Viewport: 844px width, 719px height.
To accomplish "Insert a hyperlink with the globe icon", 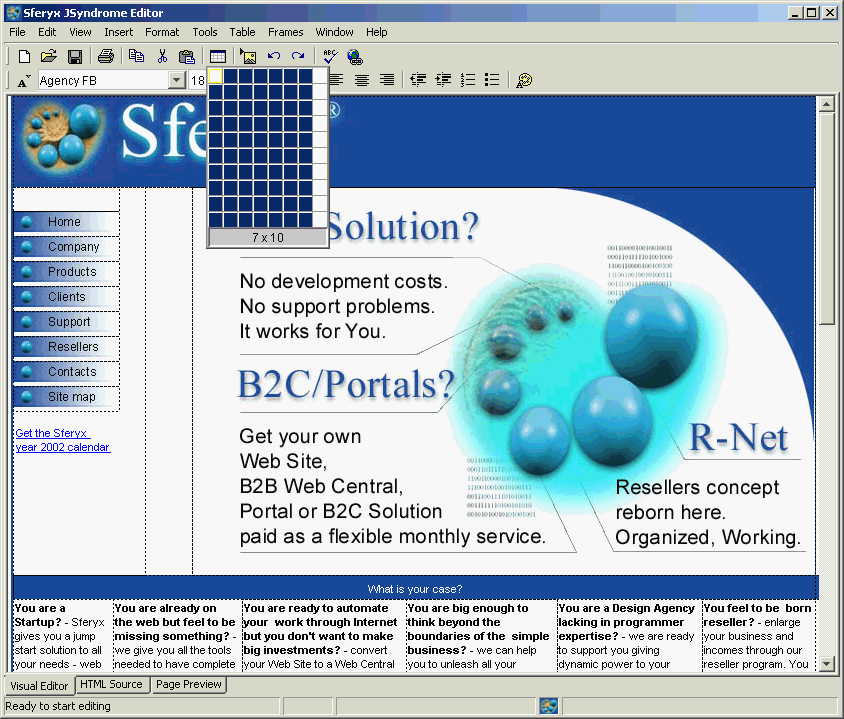I will (355, 57).
